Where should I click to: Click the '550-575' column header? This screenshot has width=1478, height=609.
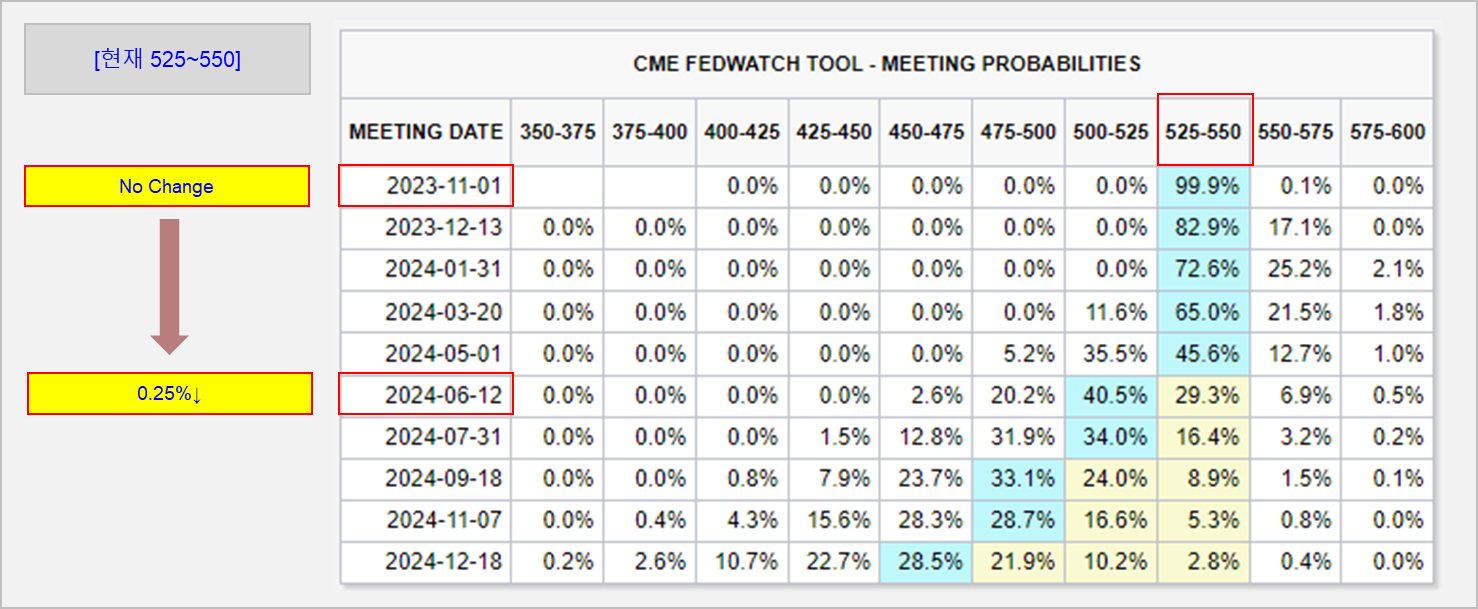click(1296, 132)
